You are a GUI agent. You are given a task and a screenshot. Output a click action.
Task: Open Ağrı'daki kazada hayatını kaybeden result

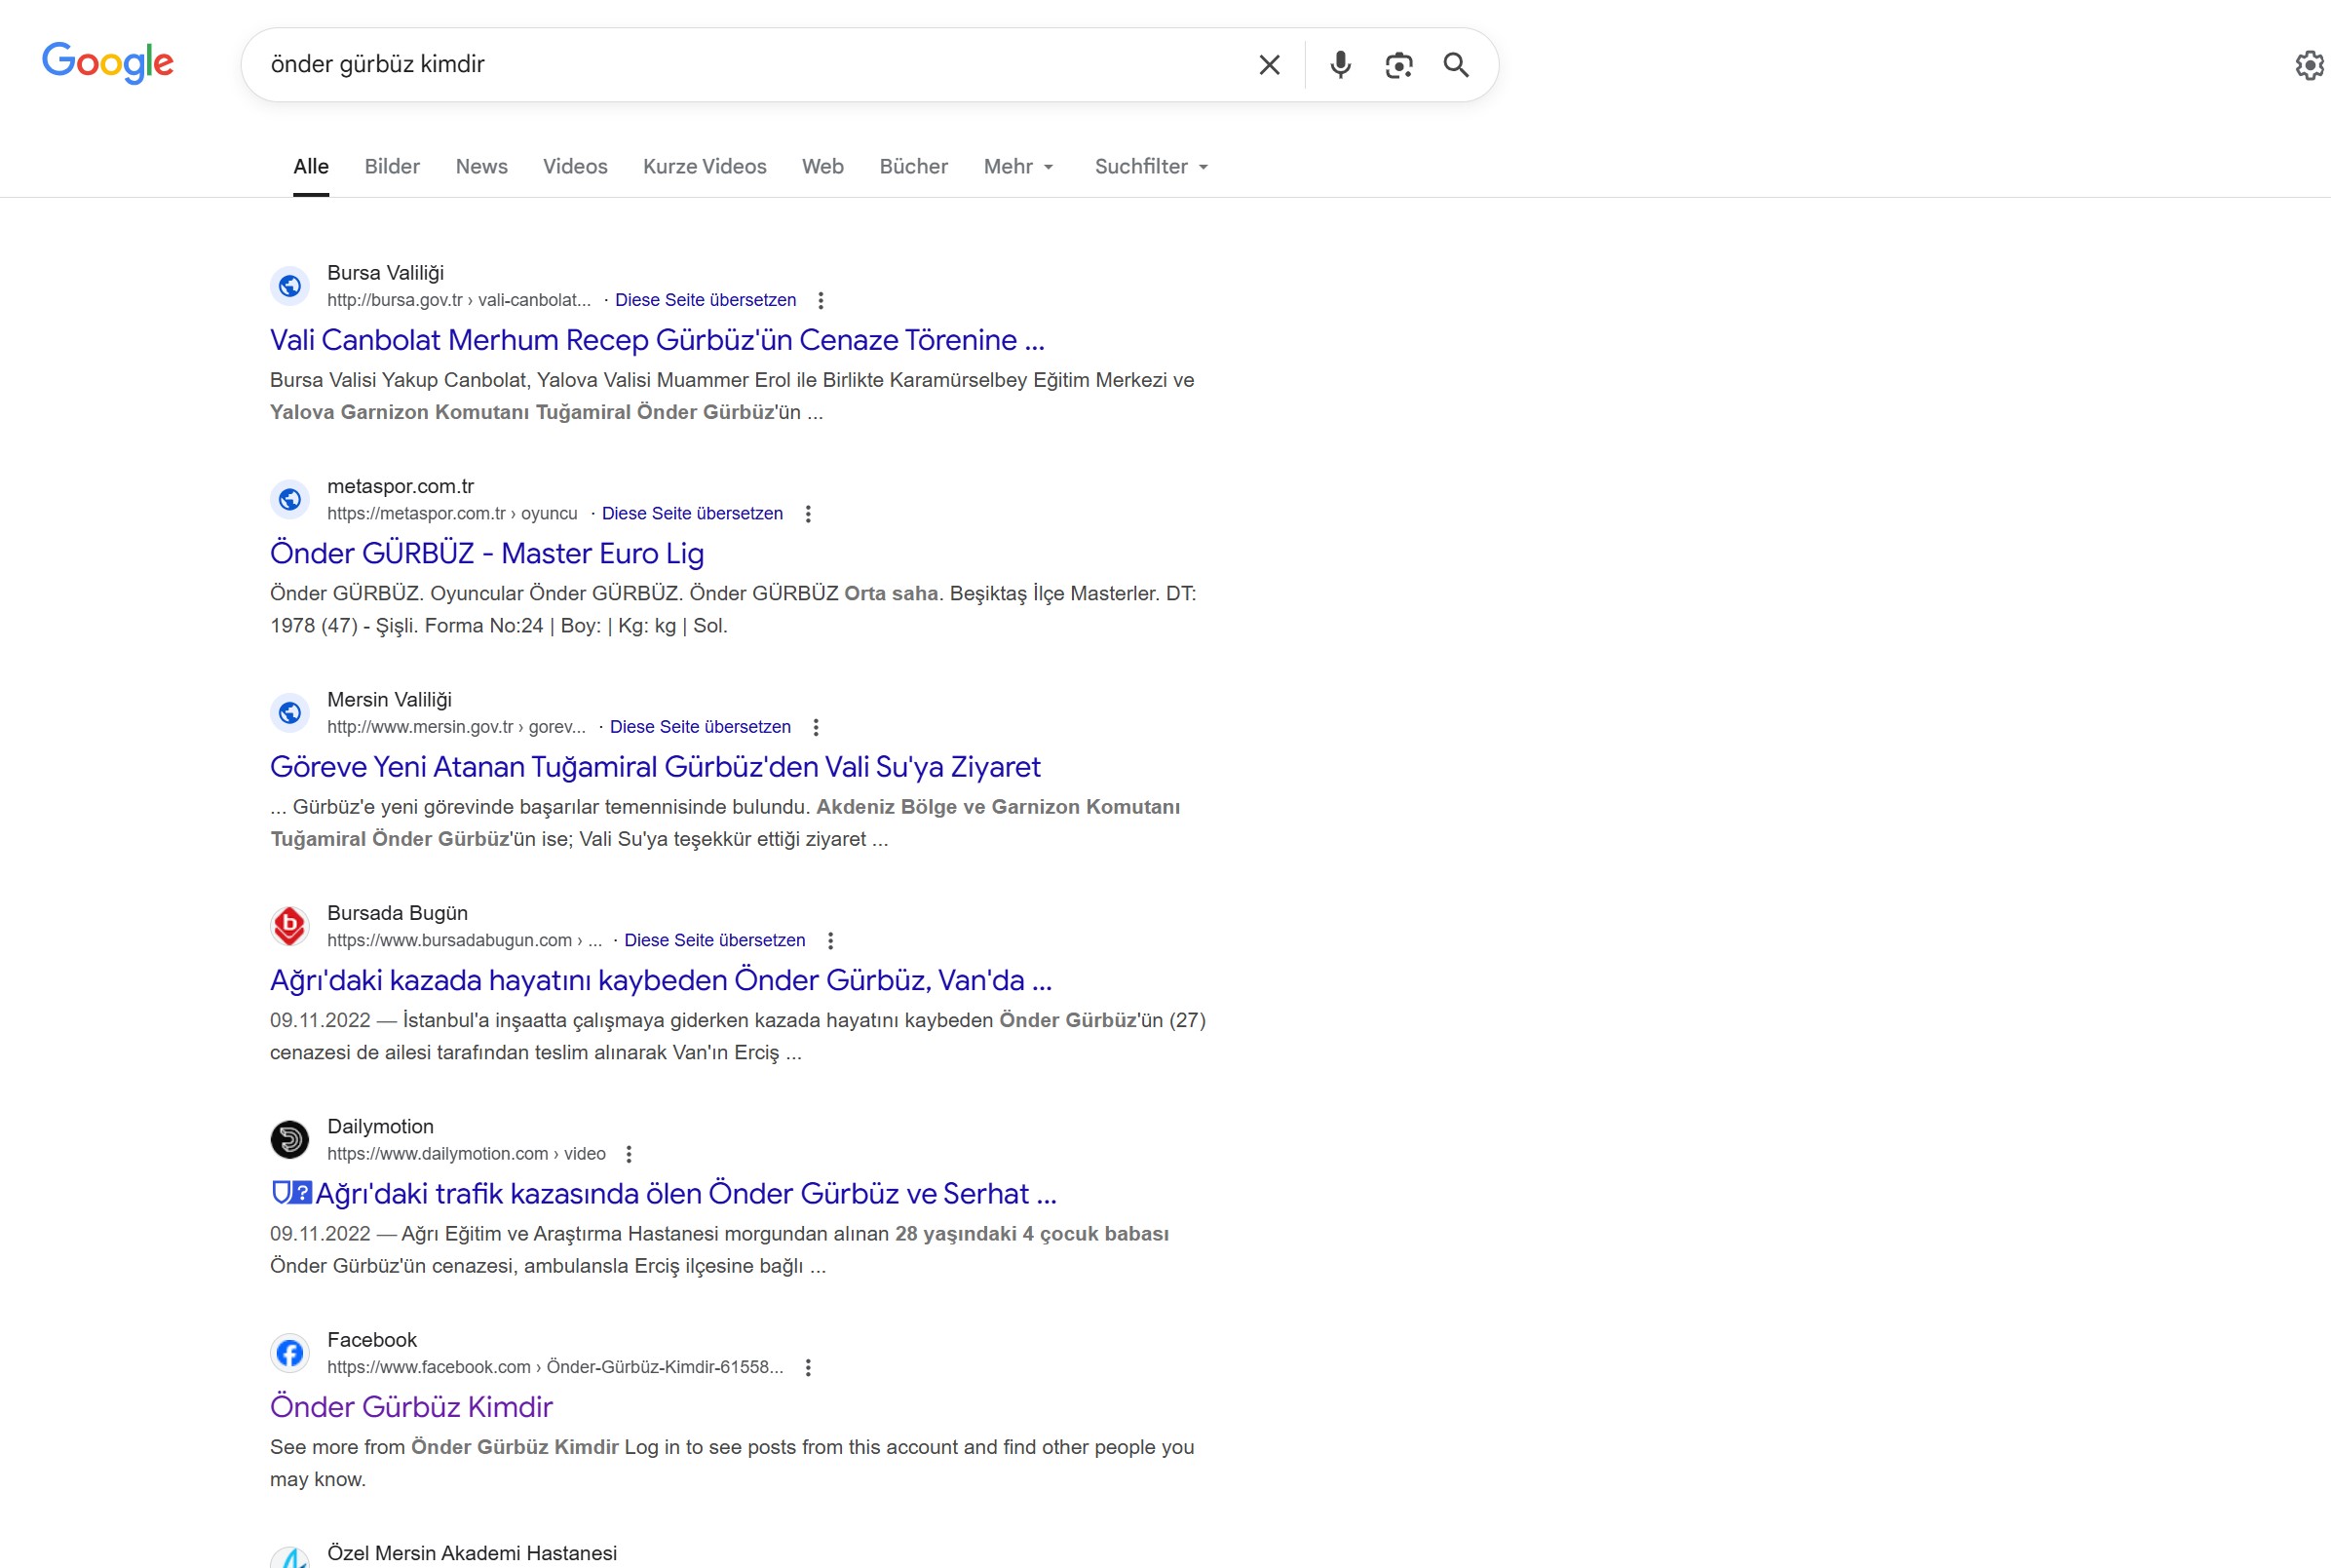tap(661, 980)
